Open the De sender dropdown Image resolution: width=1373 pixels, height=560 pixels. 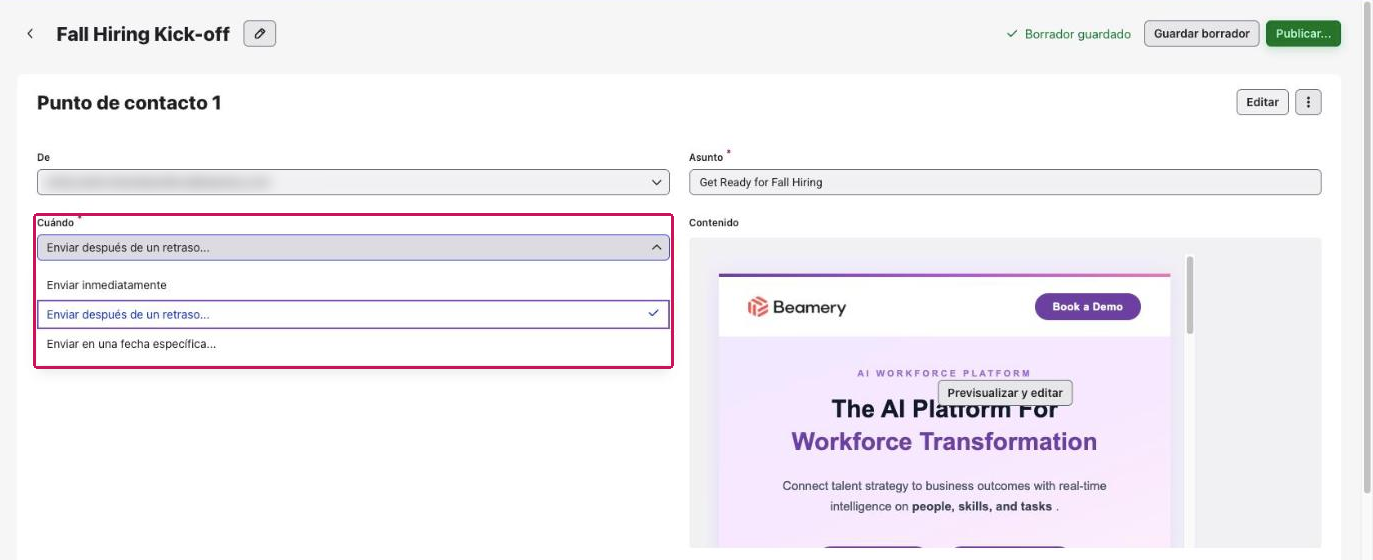(x=353, y=182)
